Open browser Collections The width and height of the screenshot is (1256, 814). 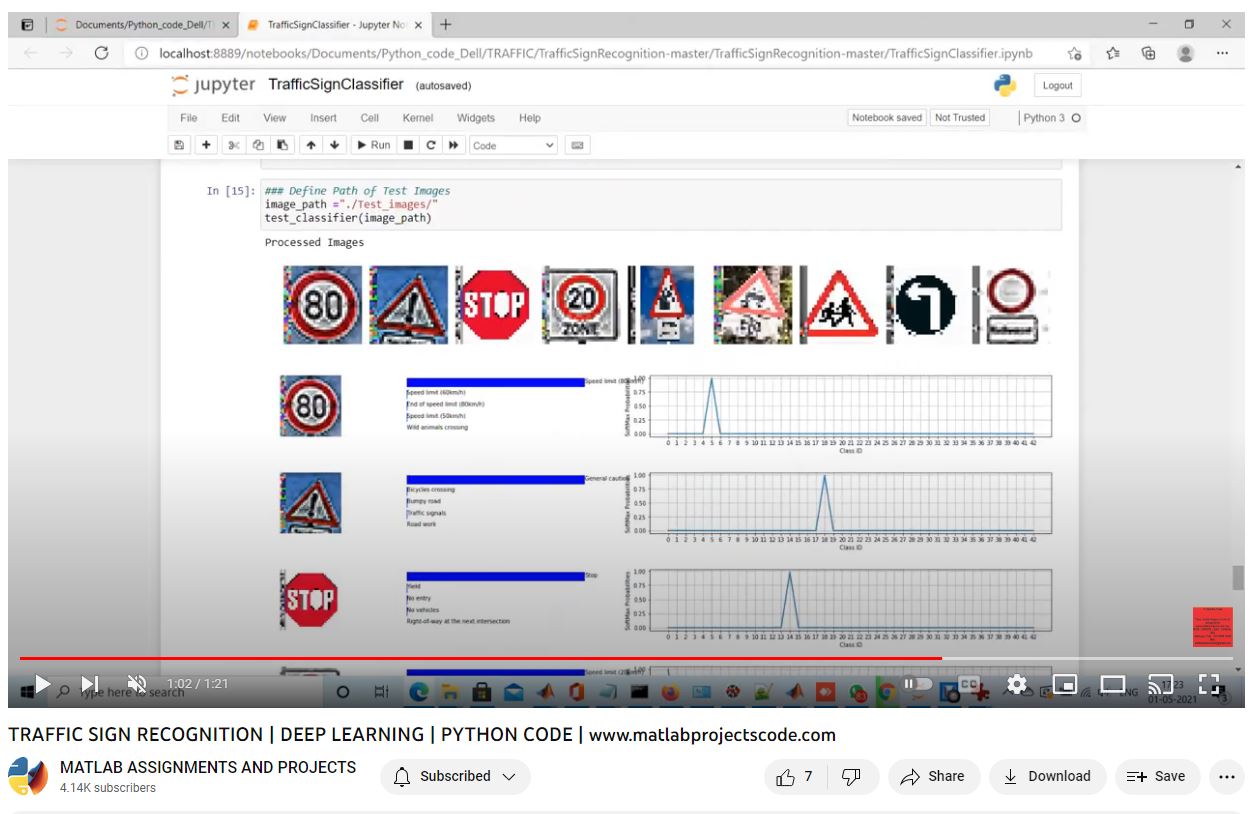tap(1149, 53)
